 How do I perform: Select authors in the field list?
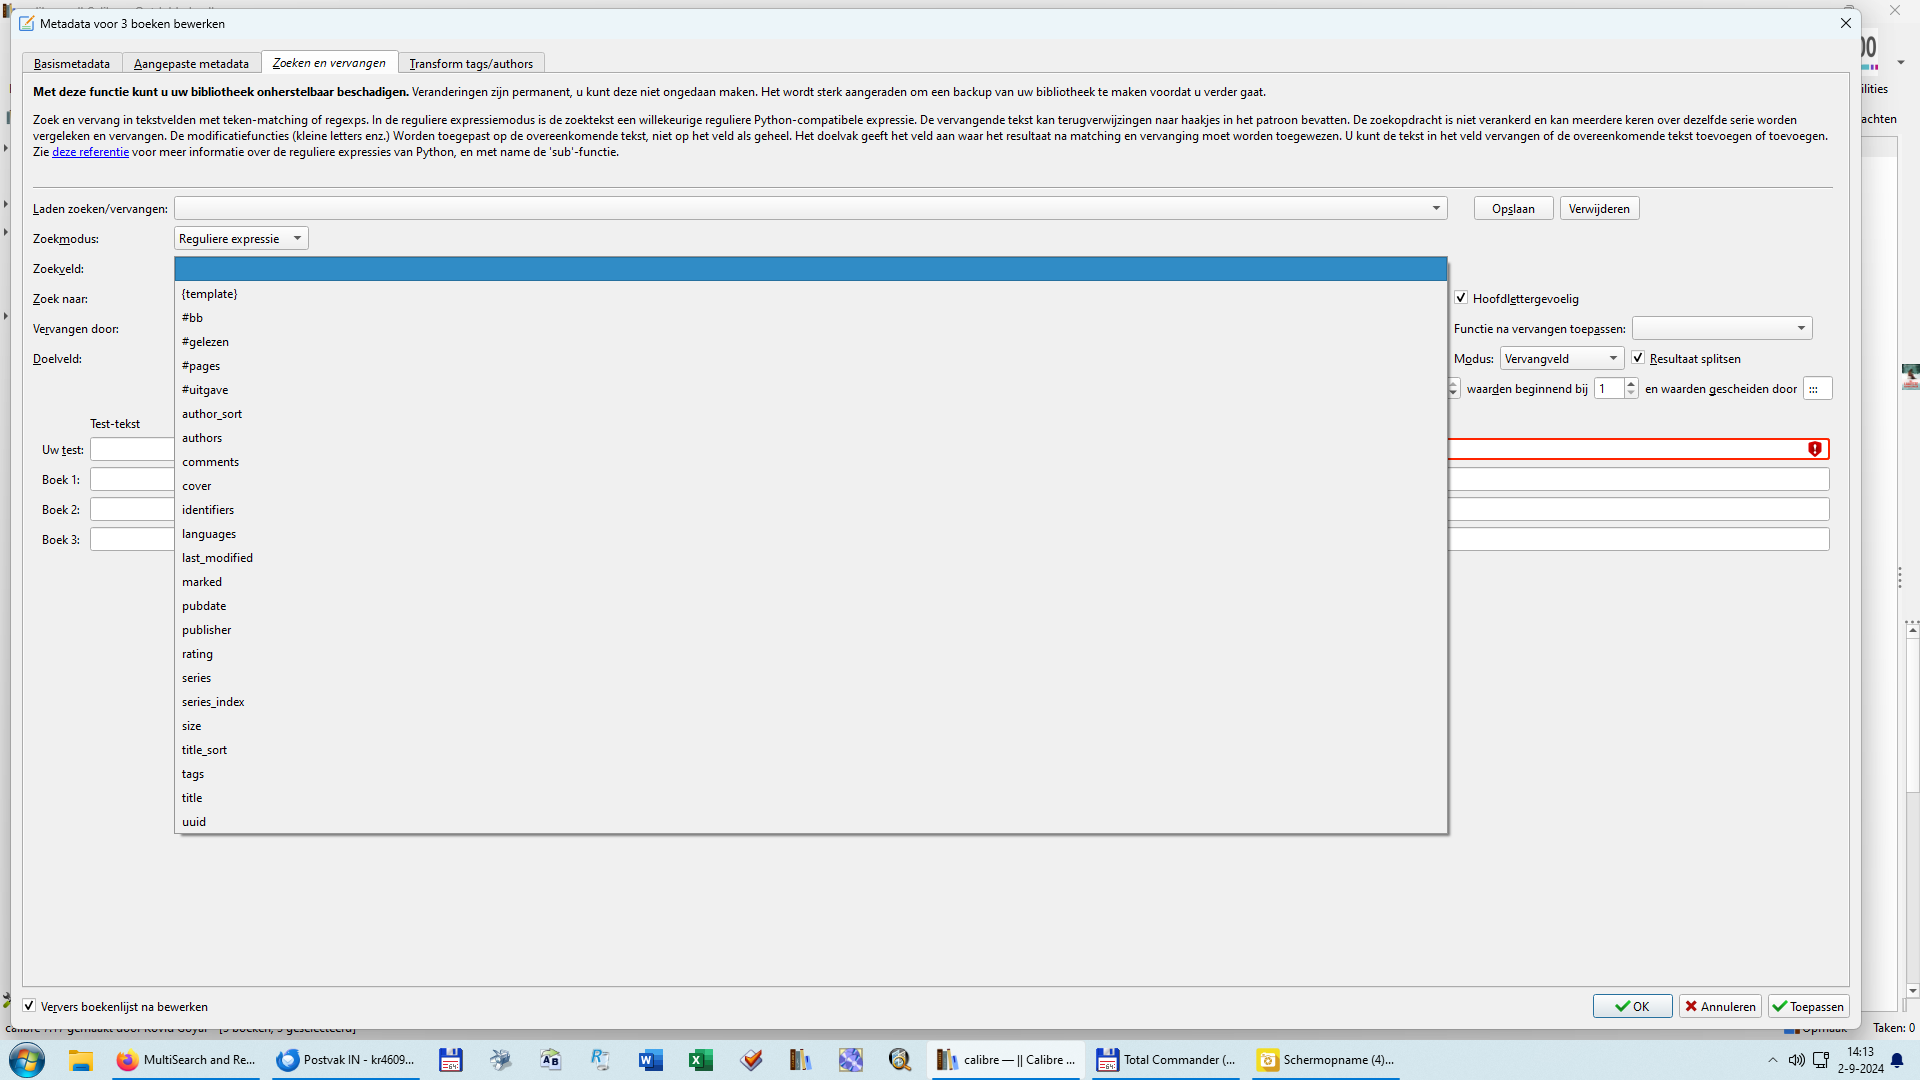(202, 438)
